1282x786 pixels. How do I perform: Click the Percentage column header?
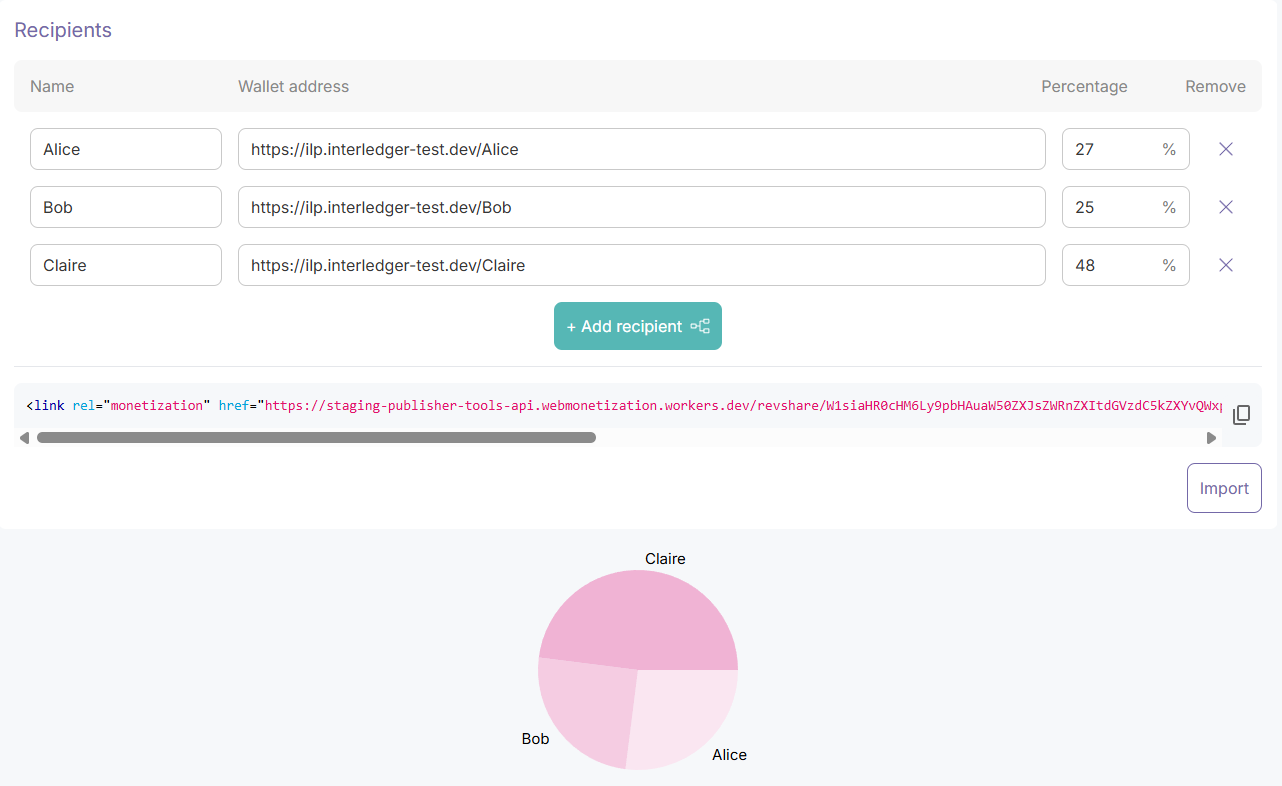coord(1084,86)
